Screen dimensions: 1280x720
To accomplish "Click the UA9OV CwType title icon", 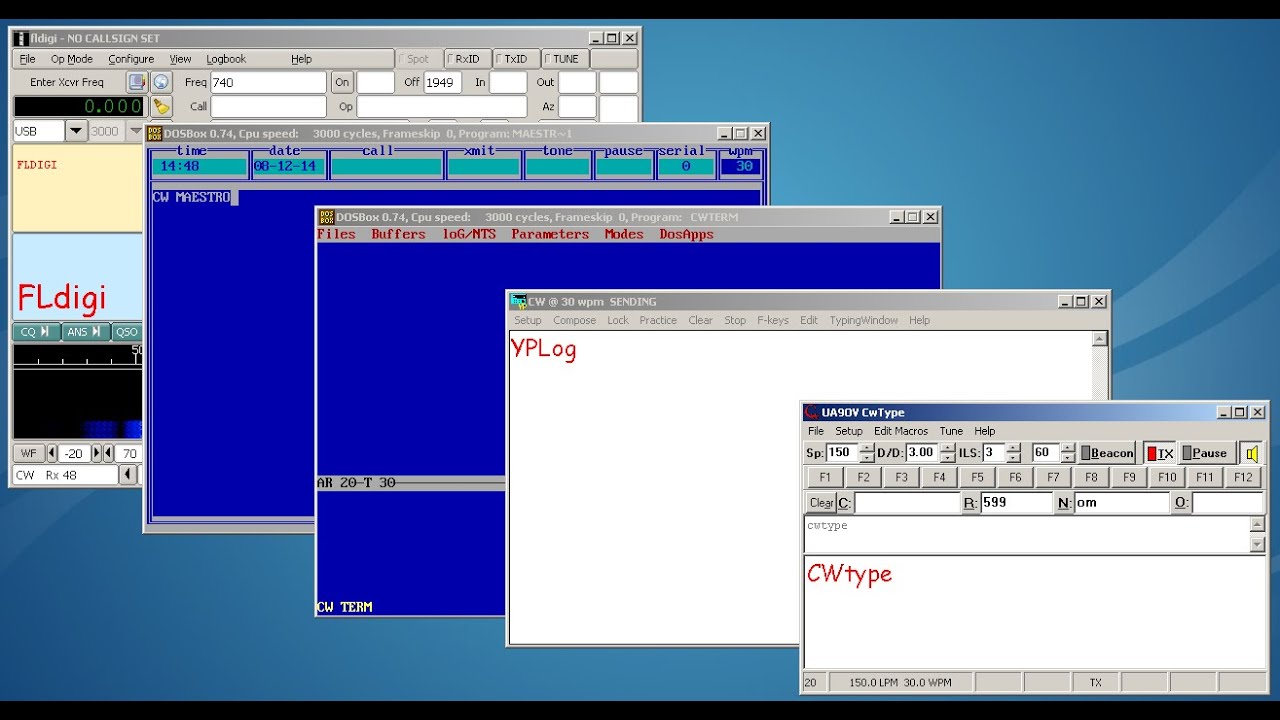I will (x=812, y=412).
